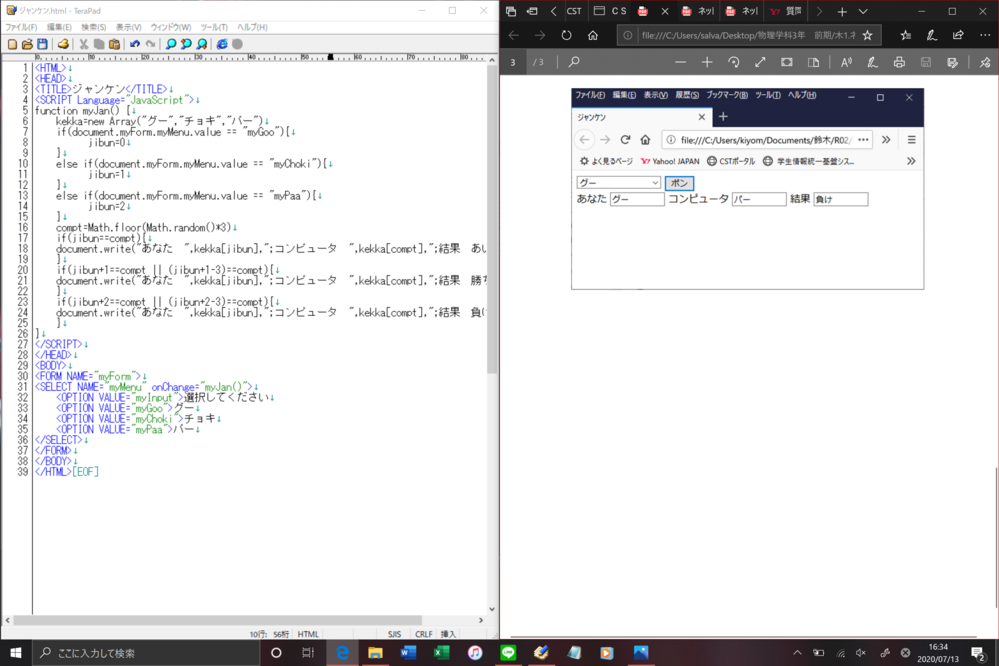Click Read aloud icon in PDF toolbar
Screen dimensions: 999x666
click(846, 62)
